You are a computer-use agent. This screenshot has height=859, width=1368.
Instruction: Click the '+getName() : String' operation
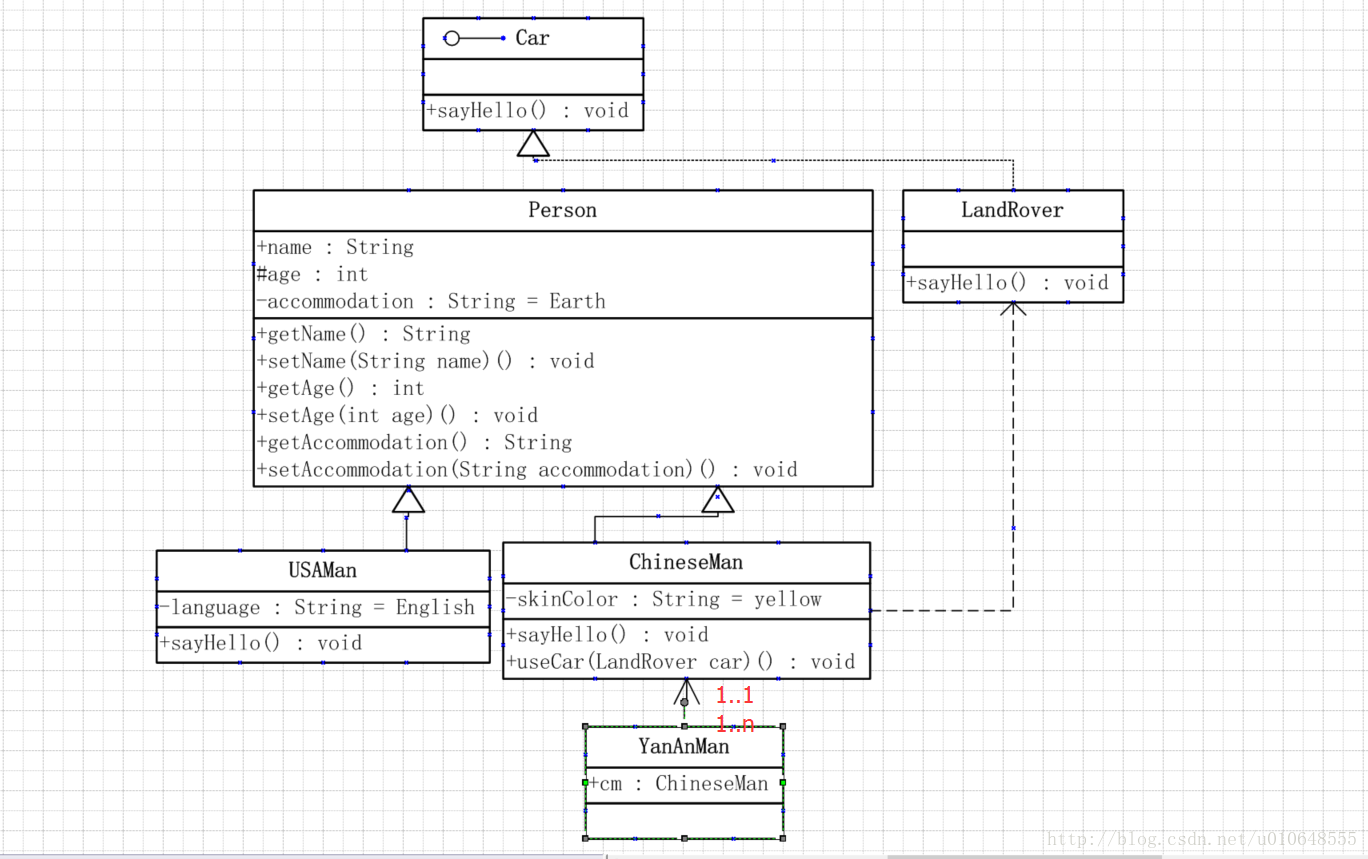click(363, 334)
